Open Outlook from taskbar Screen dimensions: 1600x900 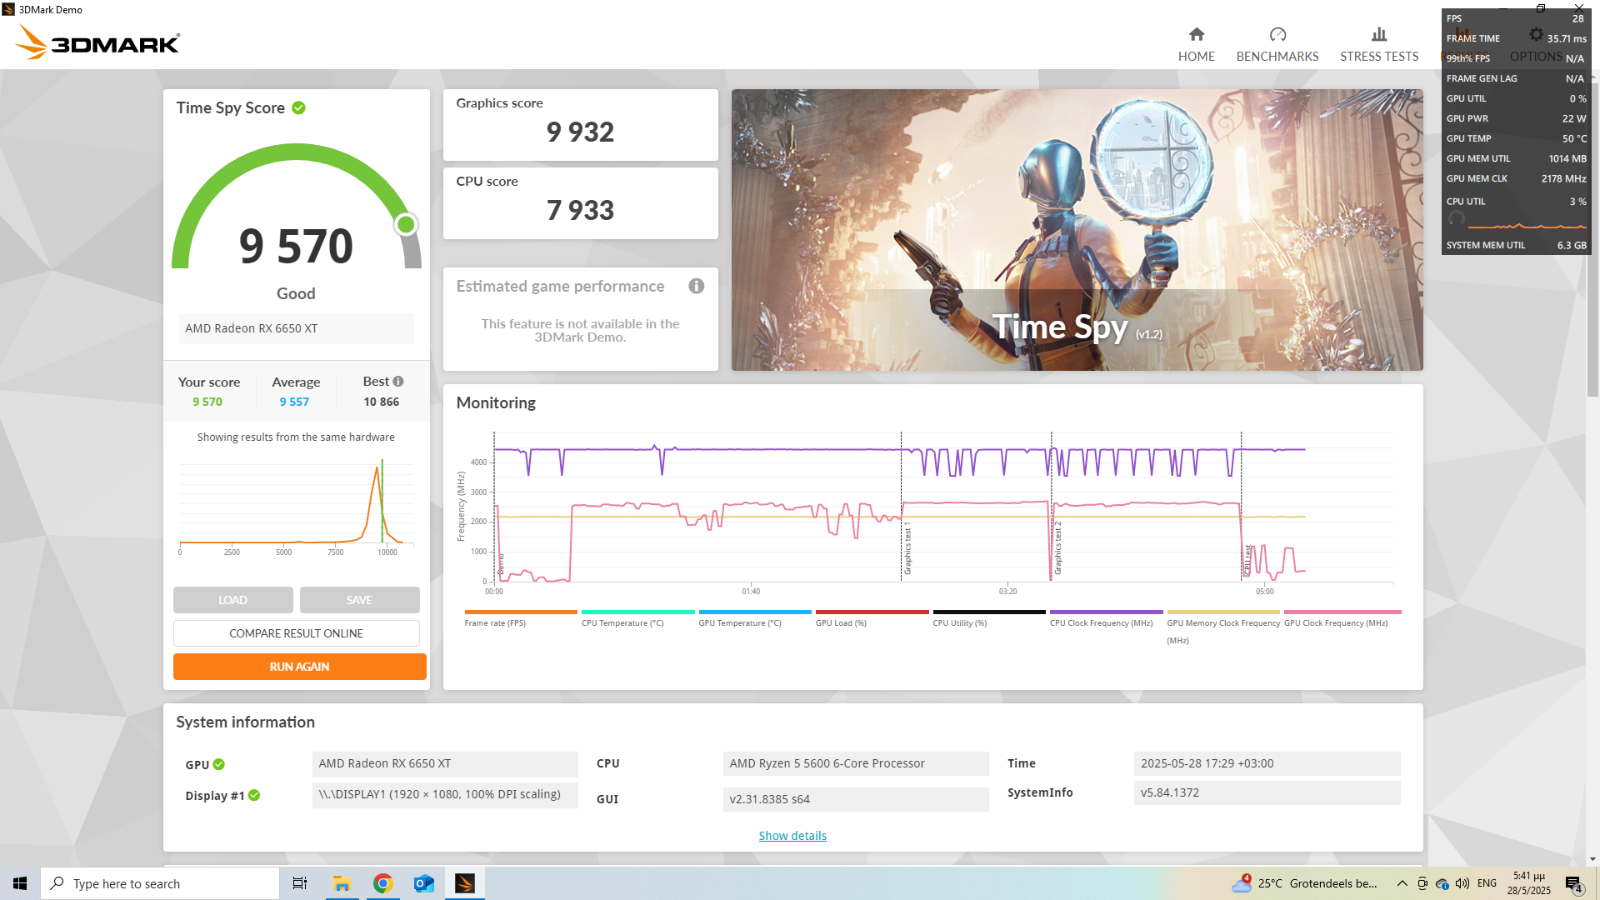[424, 883]
